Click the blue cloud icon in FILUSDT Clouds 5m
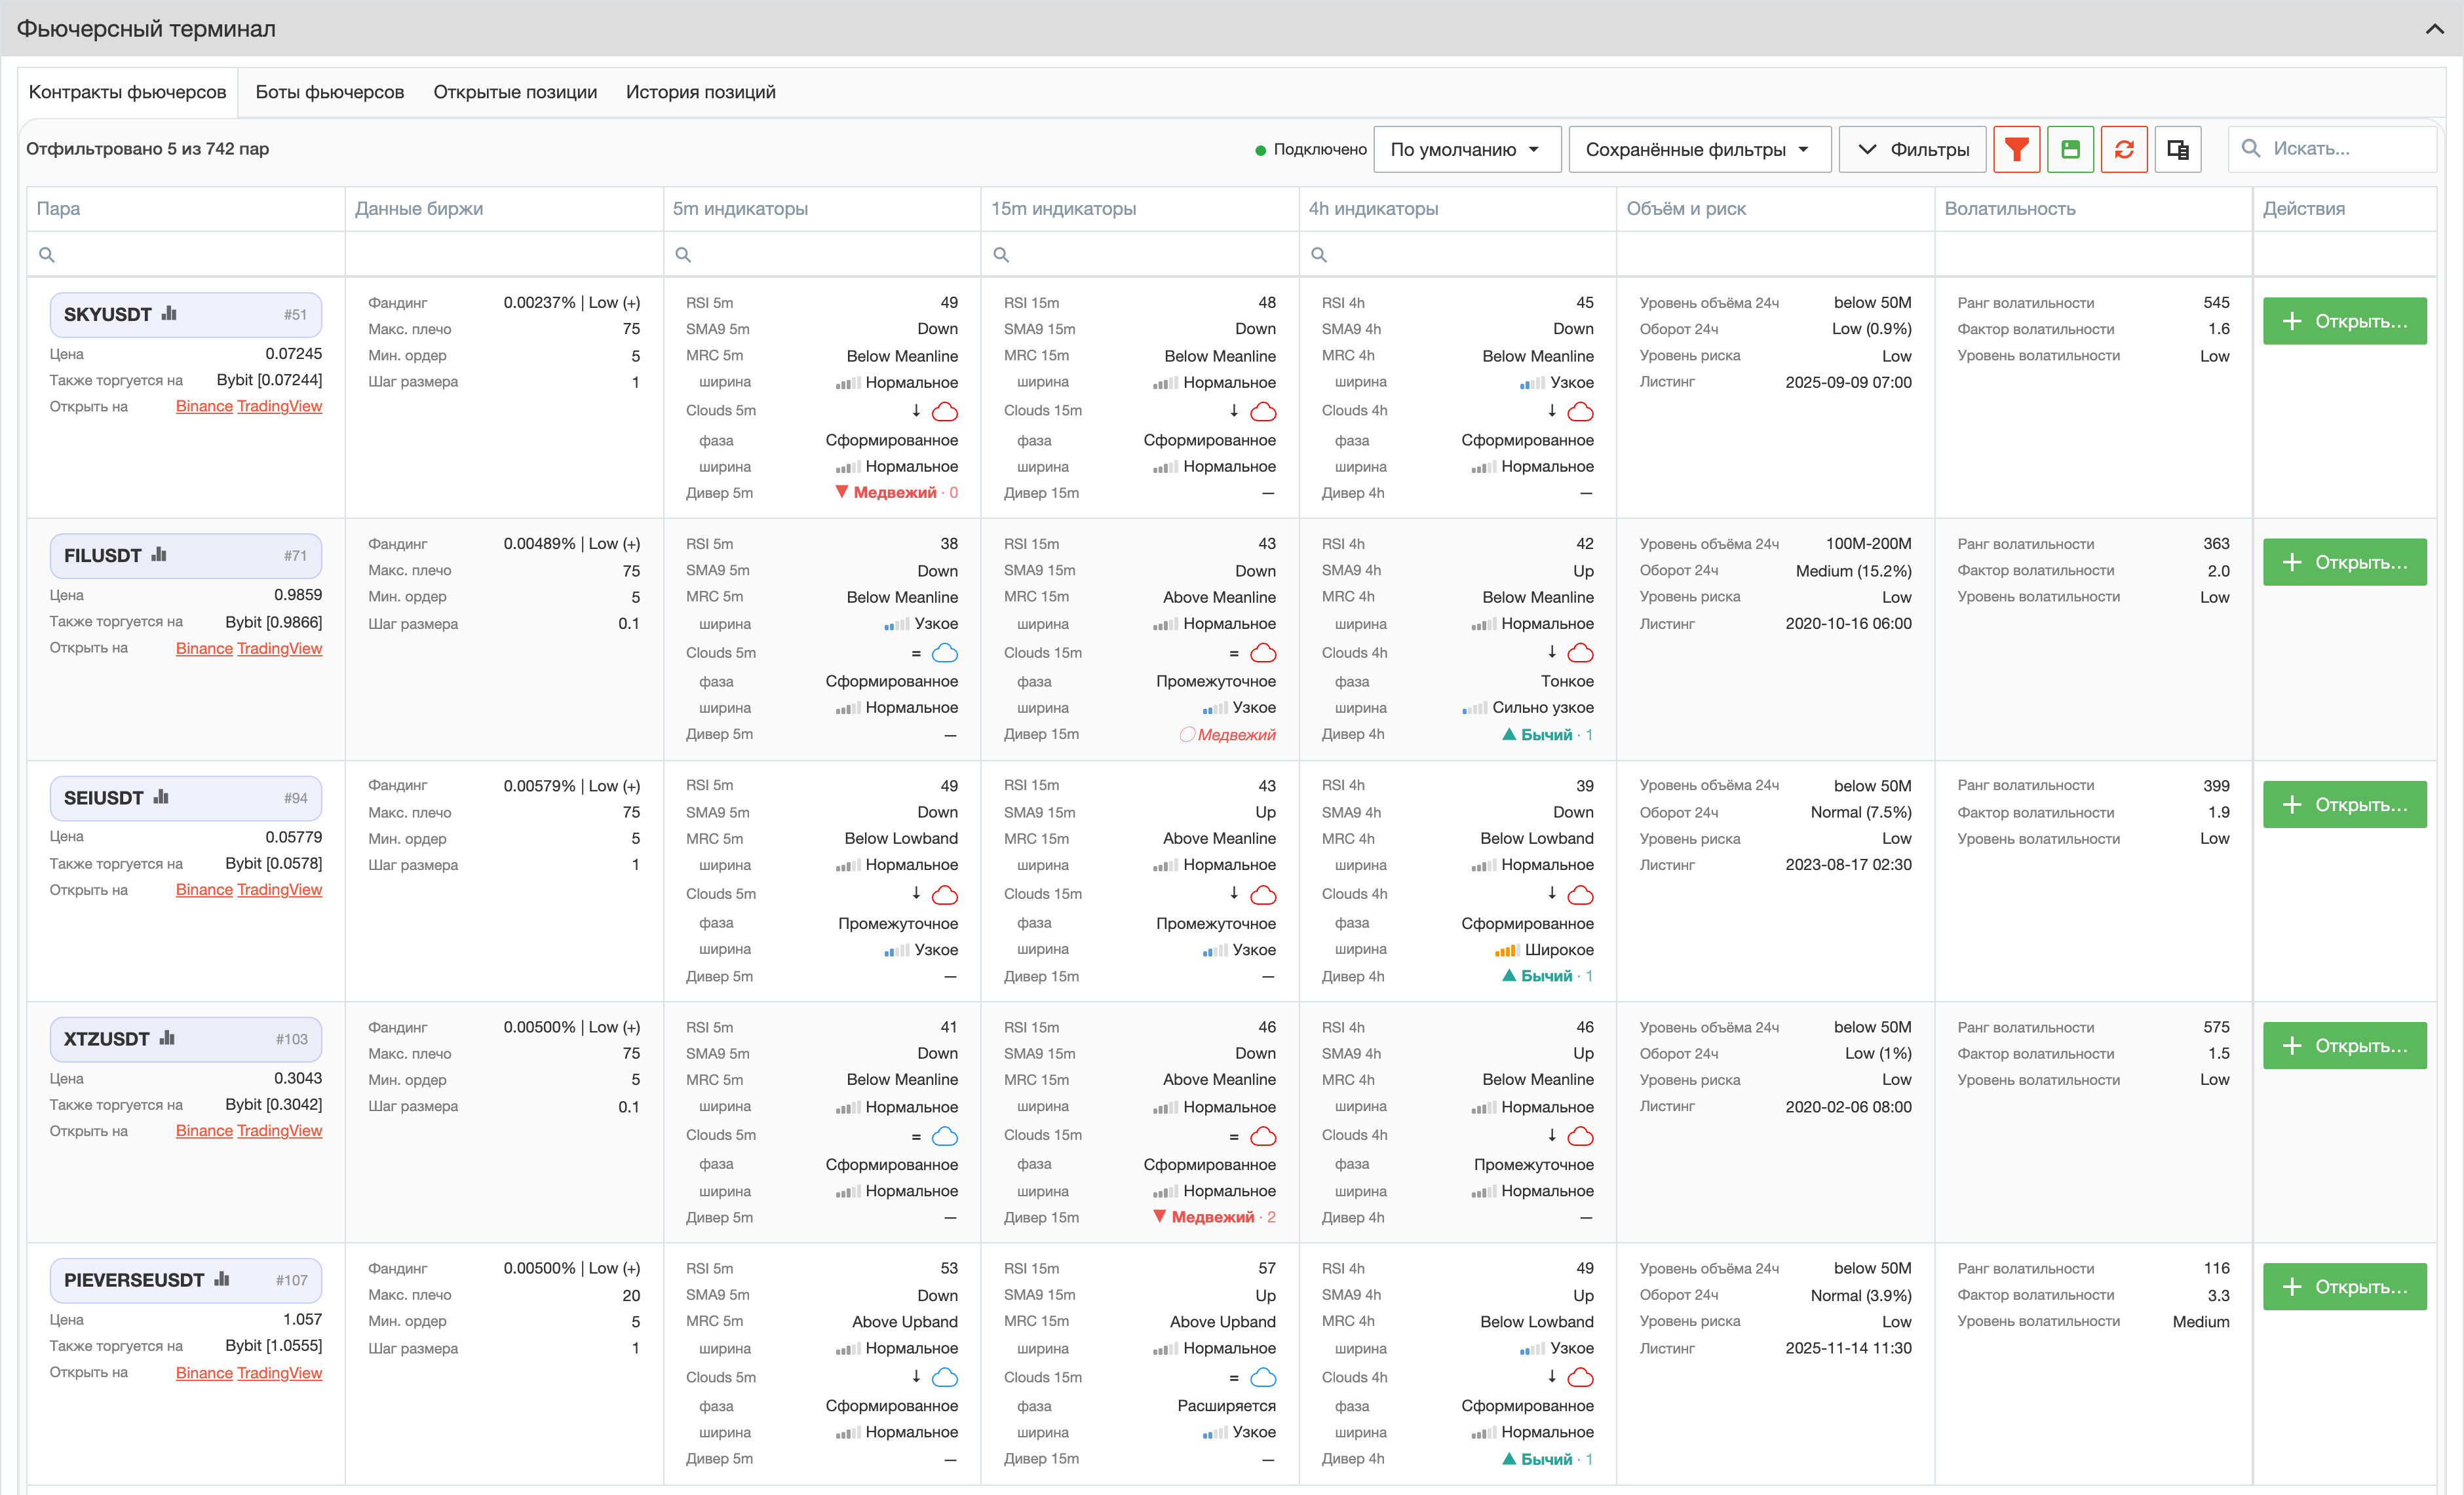This screenshot has width=2464, height=1495. click(945, 653)
